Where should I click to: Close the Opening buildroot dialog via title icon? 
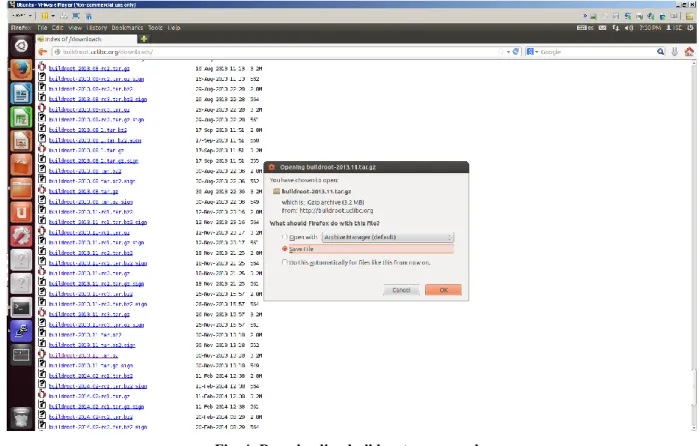(271, 167)
